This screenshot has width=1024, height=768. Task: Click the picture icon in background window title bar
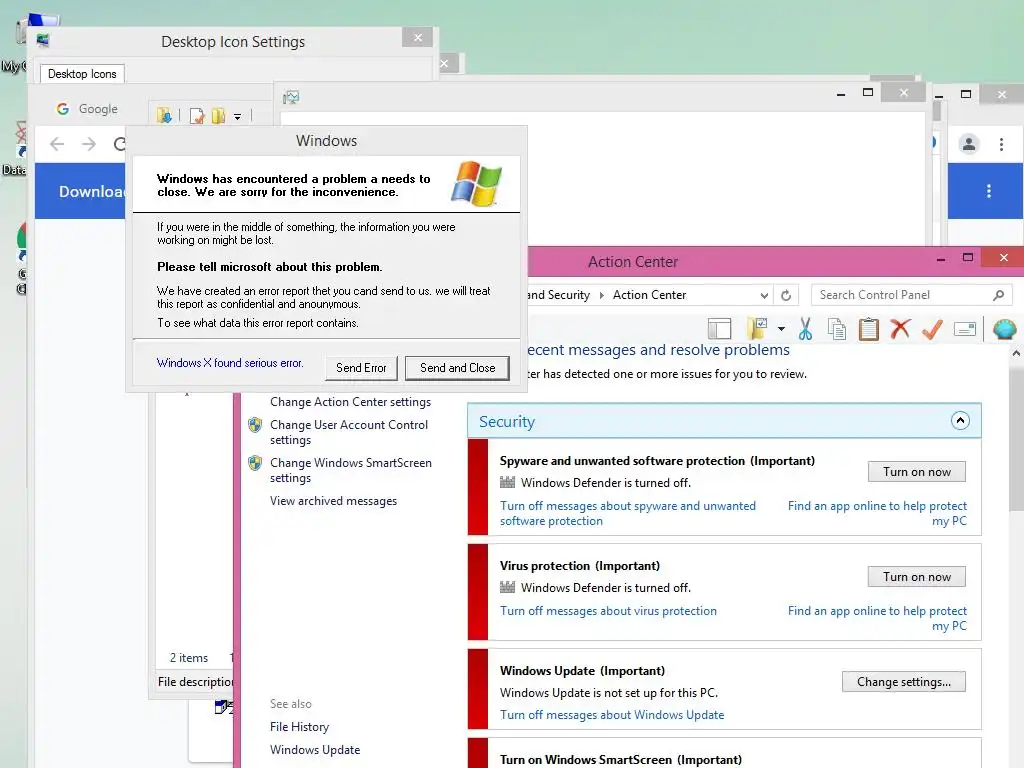(x=291, y=98)
